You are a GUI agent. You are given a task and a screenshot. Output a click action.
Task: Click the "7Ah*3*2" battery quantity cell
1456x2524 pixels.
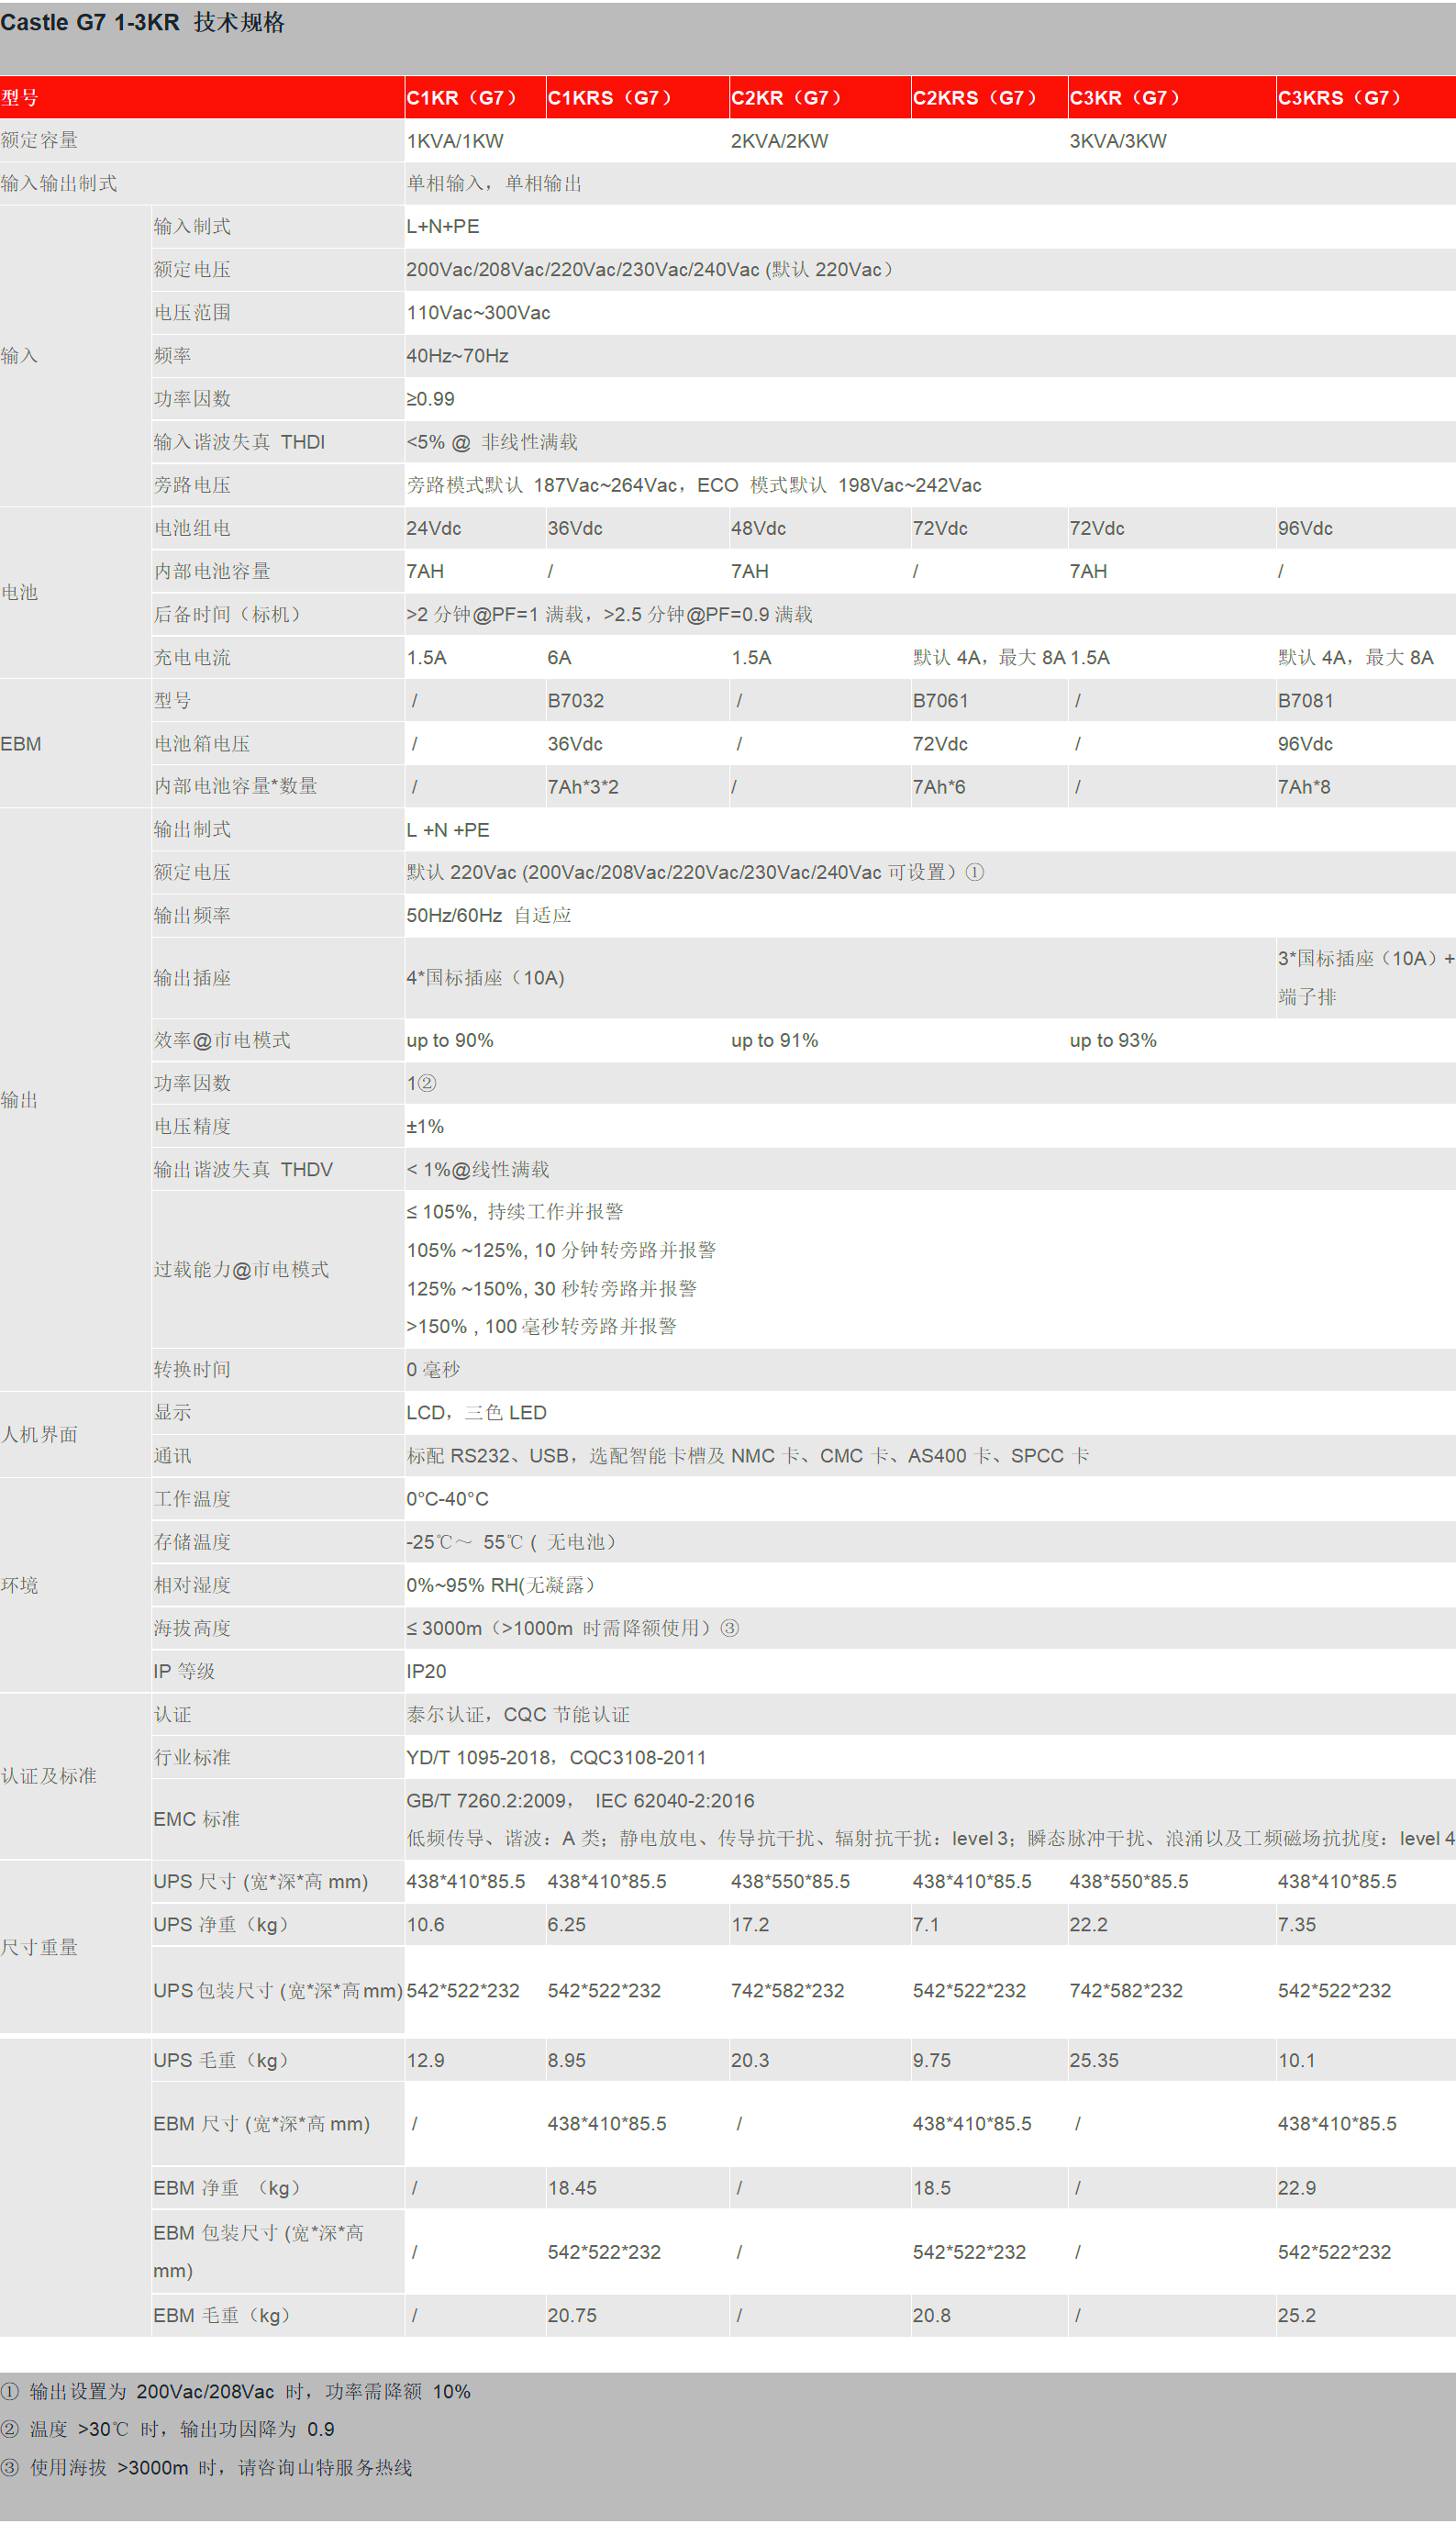(583, 787)
